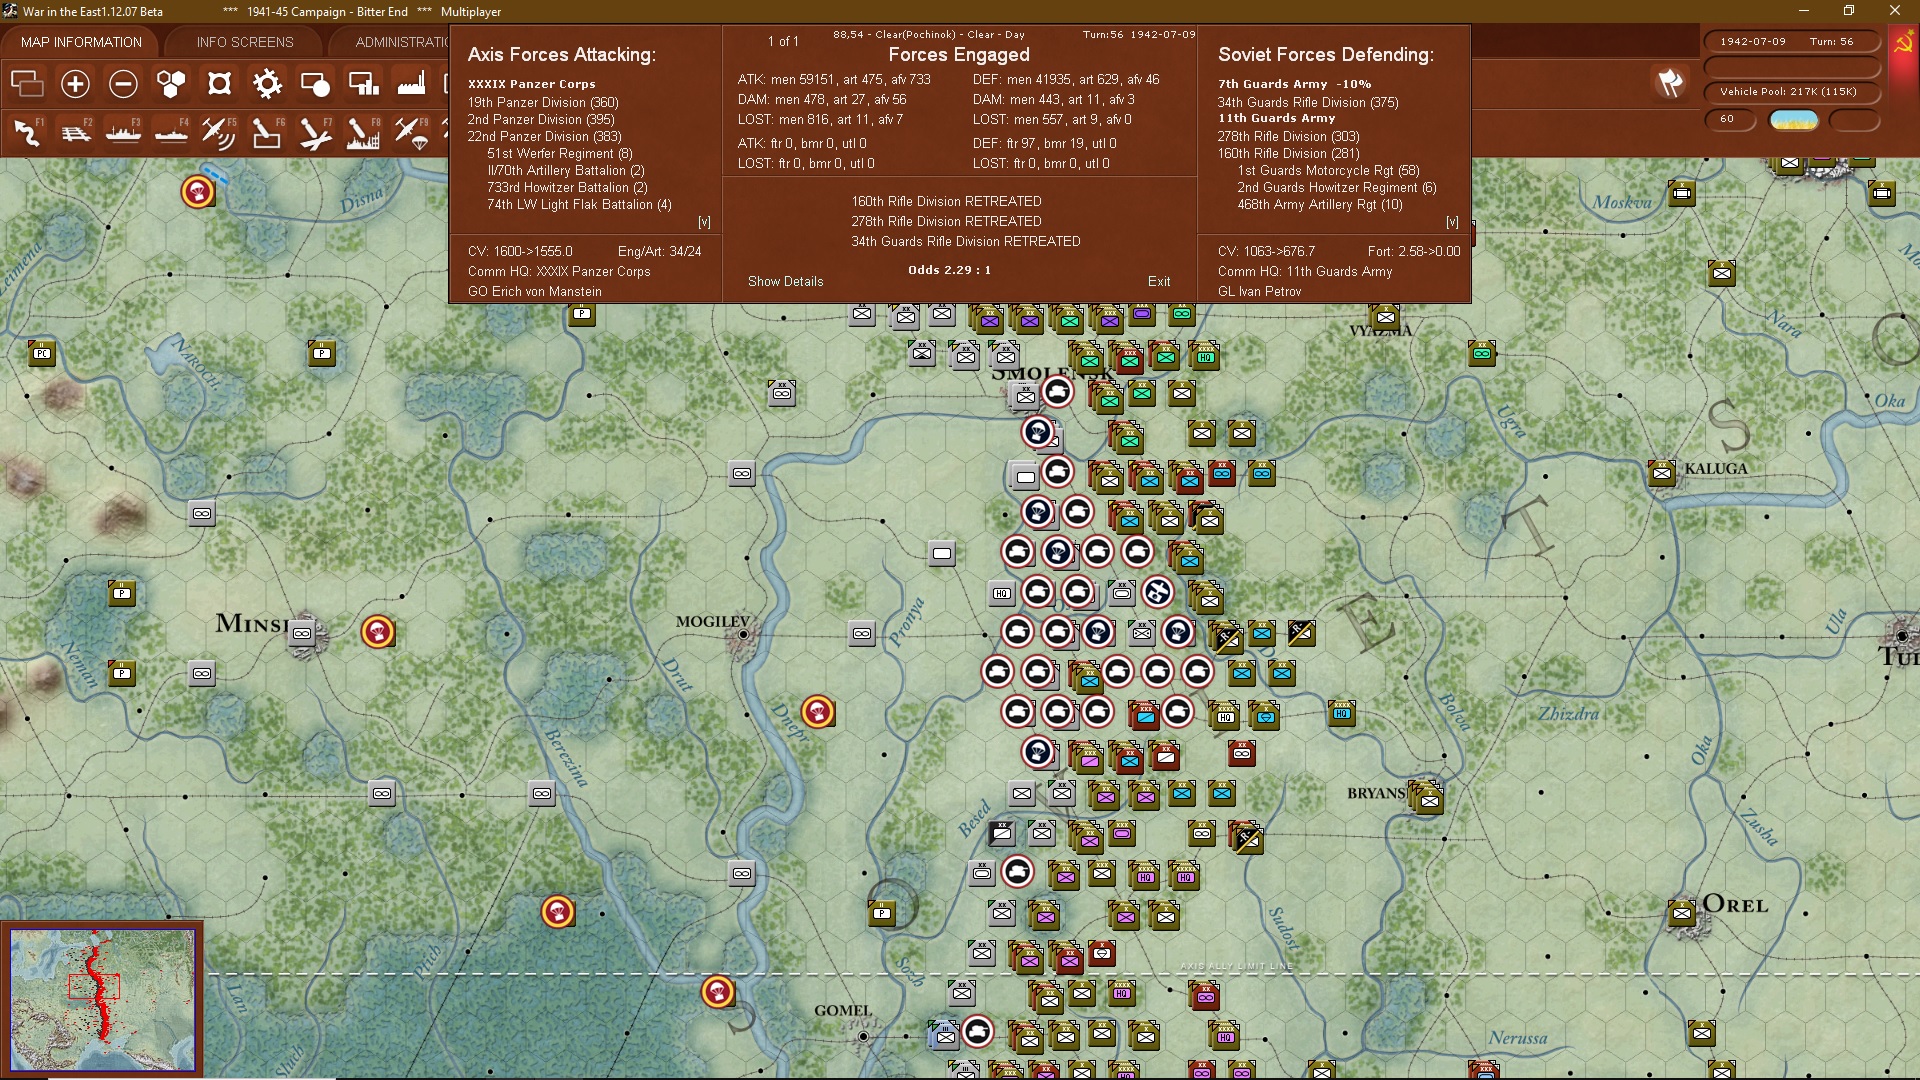Click the Soviet hammer and sickle flag
The width and height of the screenshot is (1920, 1080).
1903,42
